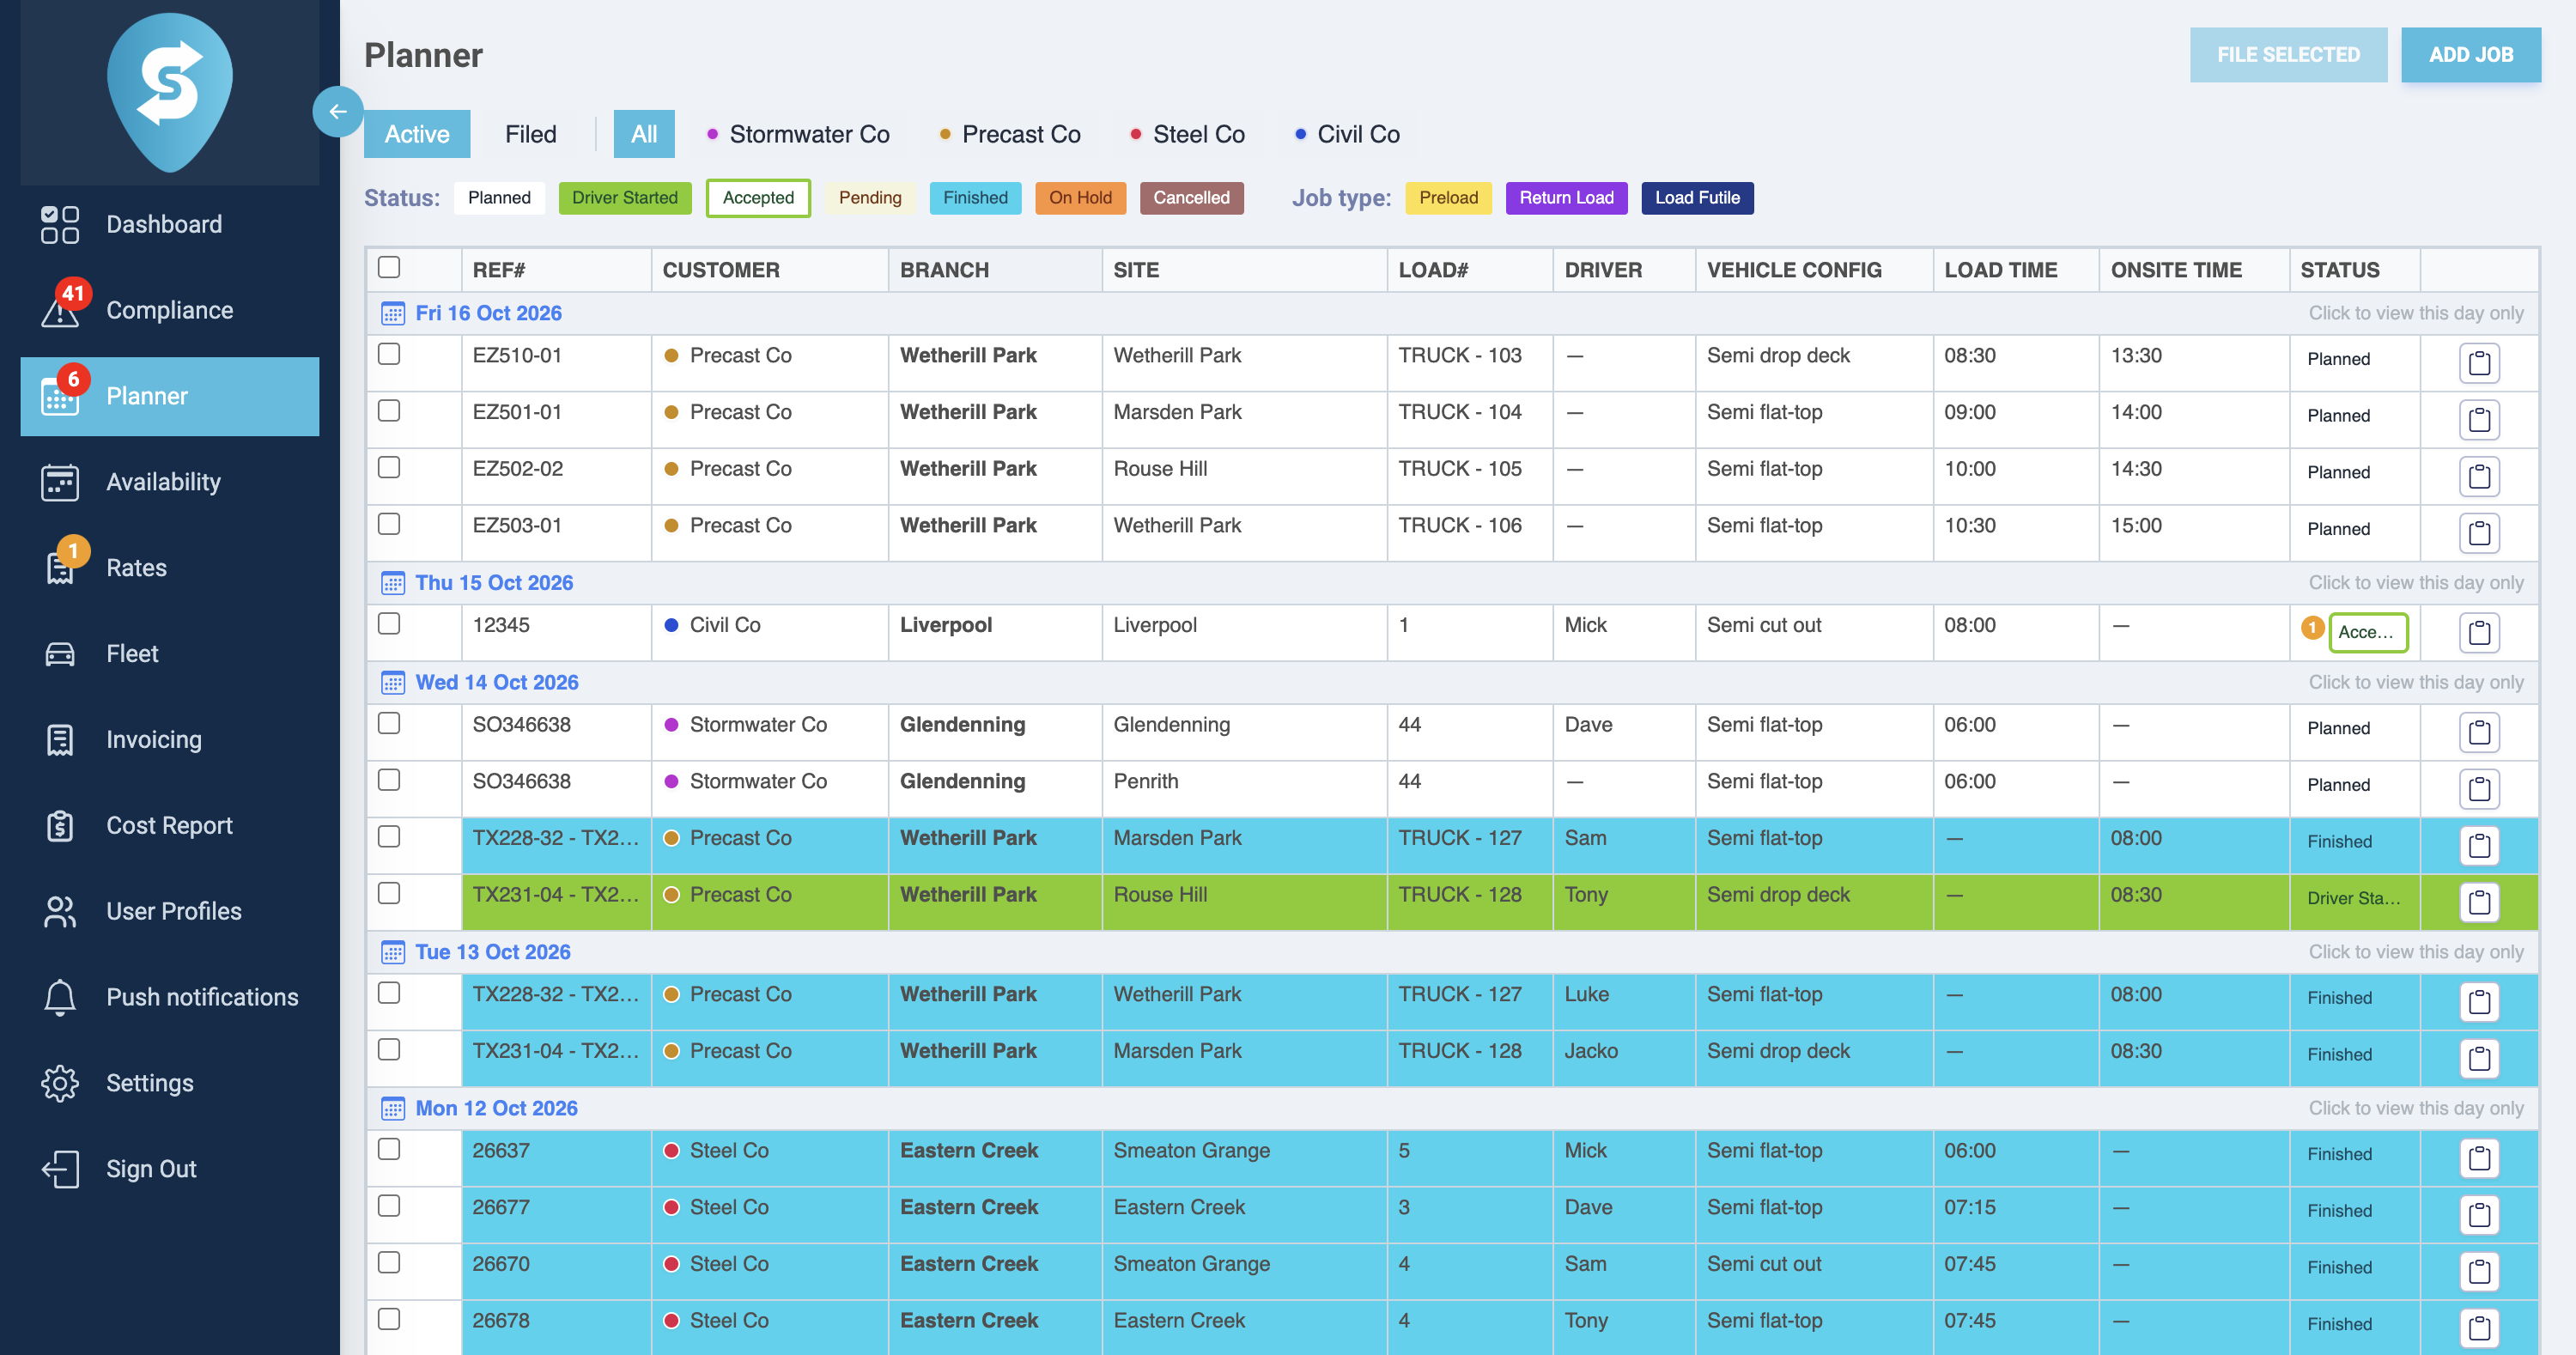
Task: Click the Availability calendar icon
Action: click(60, 481)
